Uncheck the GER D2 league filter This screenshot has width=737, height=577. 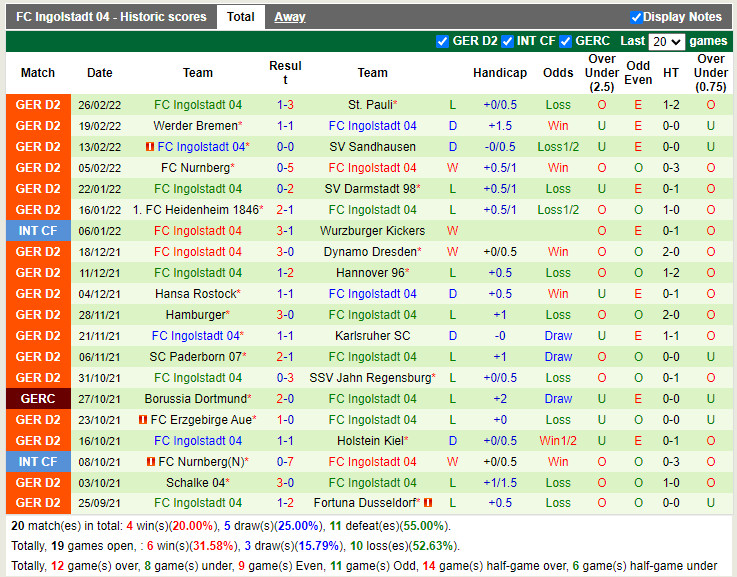pos(442,41)
